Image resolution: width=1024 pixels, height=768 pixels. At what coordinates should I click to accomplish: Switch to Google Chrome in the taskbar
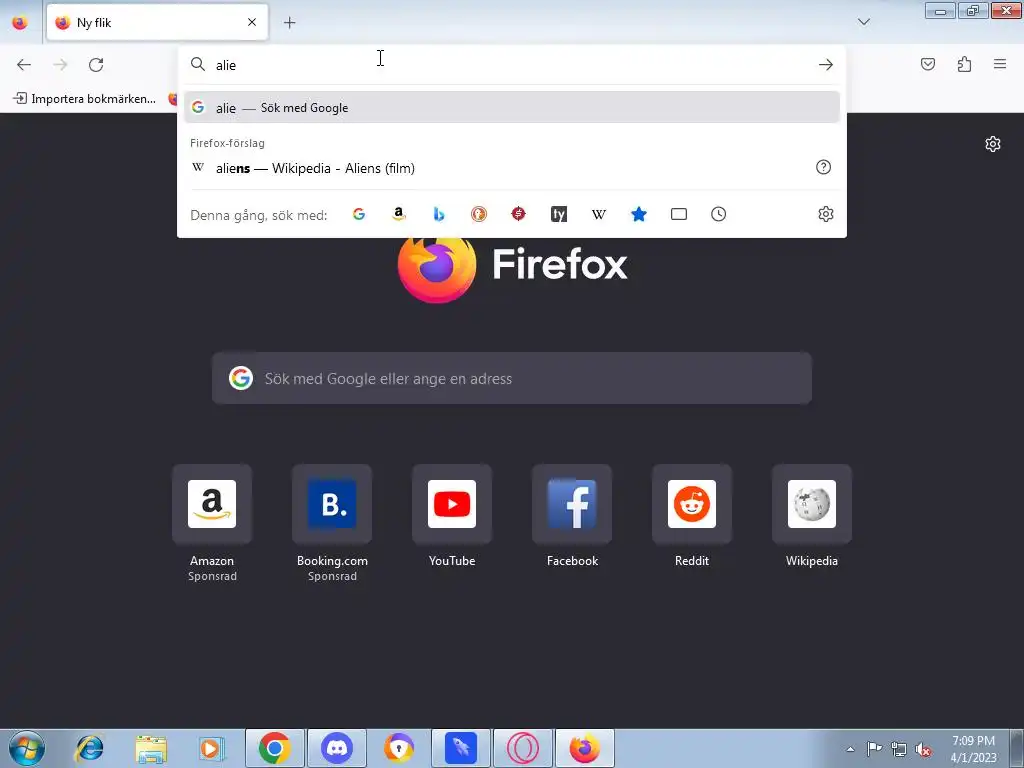[275, 748]
